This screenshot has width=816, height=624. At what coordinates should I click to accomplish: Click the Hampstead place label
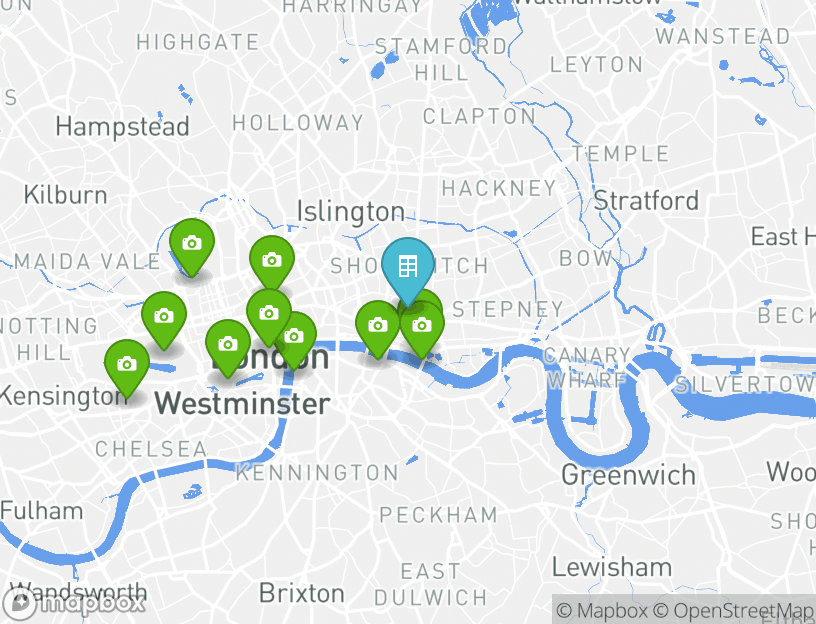(x=122, y=126)
